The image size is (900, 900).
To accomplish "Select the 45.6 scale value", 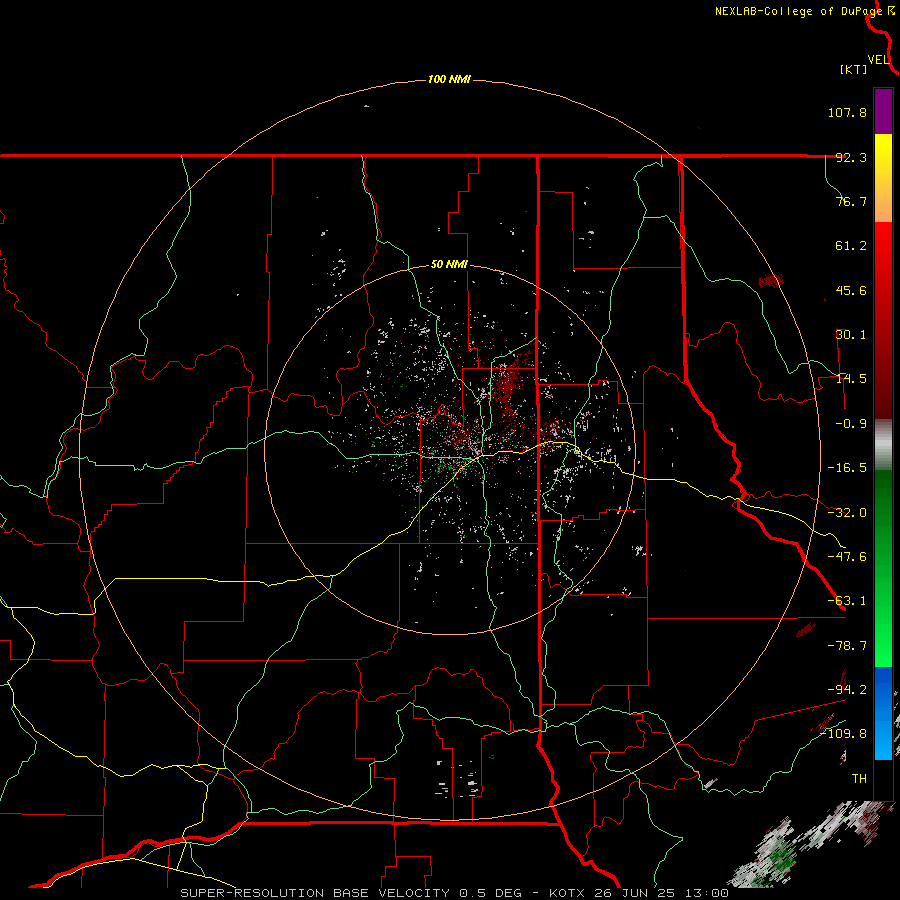I will (851, 290).
